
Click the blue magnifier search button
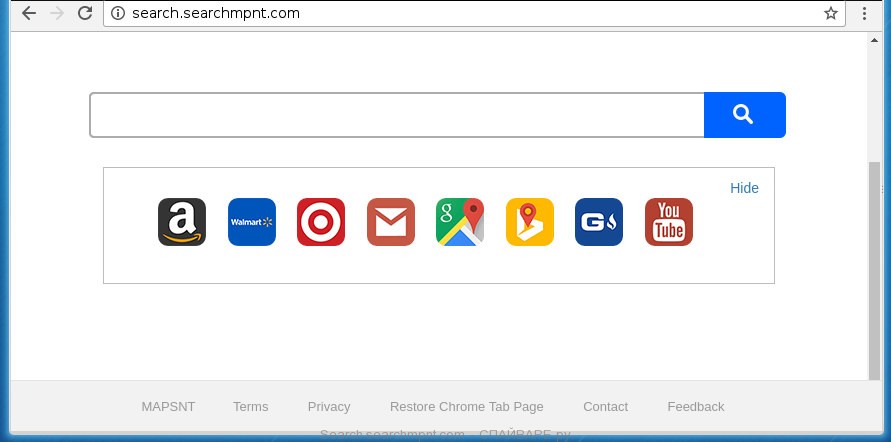pyautogui.click(x=744, y=115)
